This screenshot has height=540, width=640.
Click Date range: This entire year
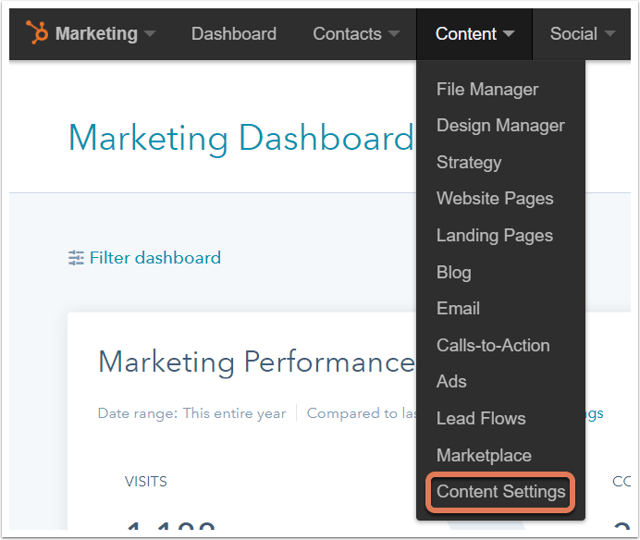pos(192,413)
